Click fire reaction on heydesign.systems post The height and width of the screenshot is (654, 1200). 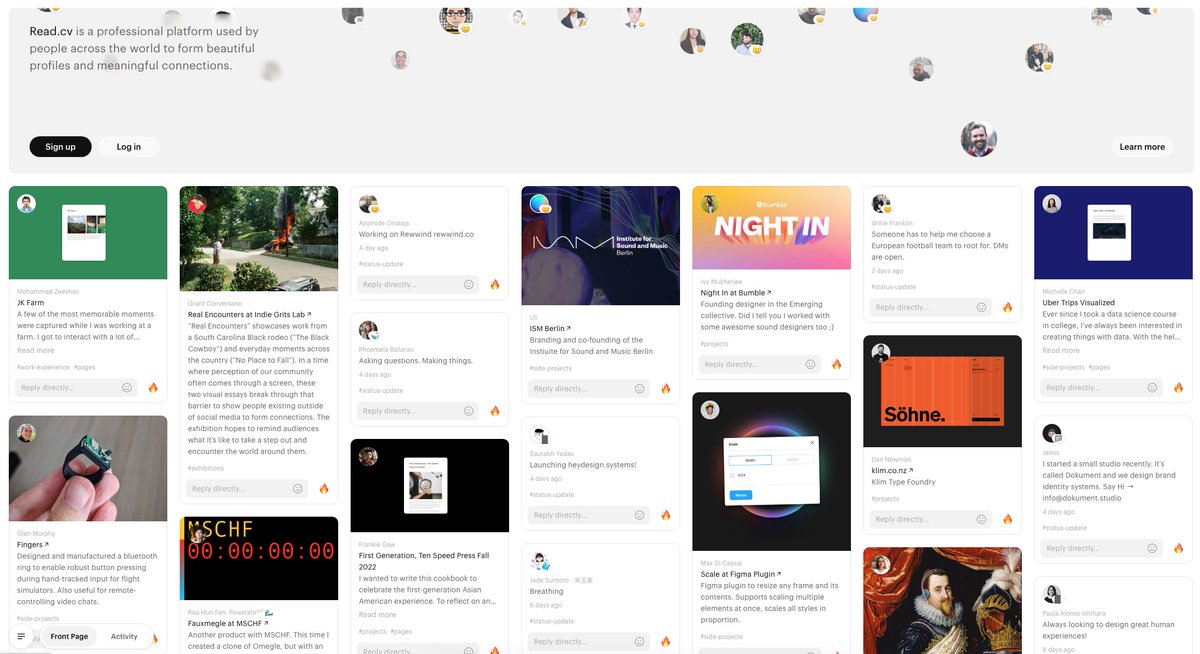pyautogui.click(x=666, y=515)
